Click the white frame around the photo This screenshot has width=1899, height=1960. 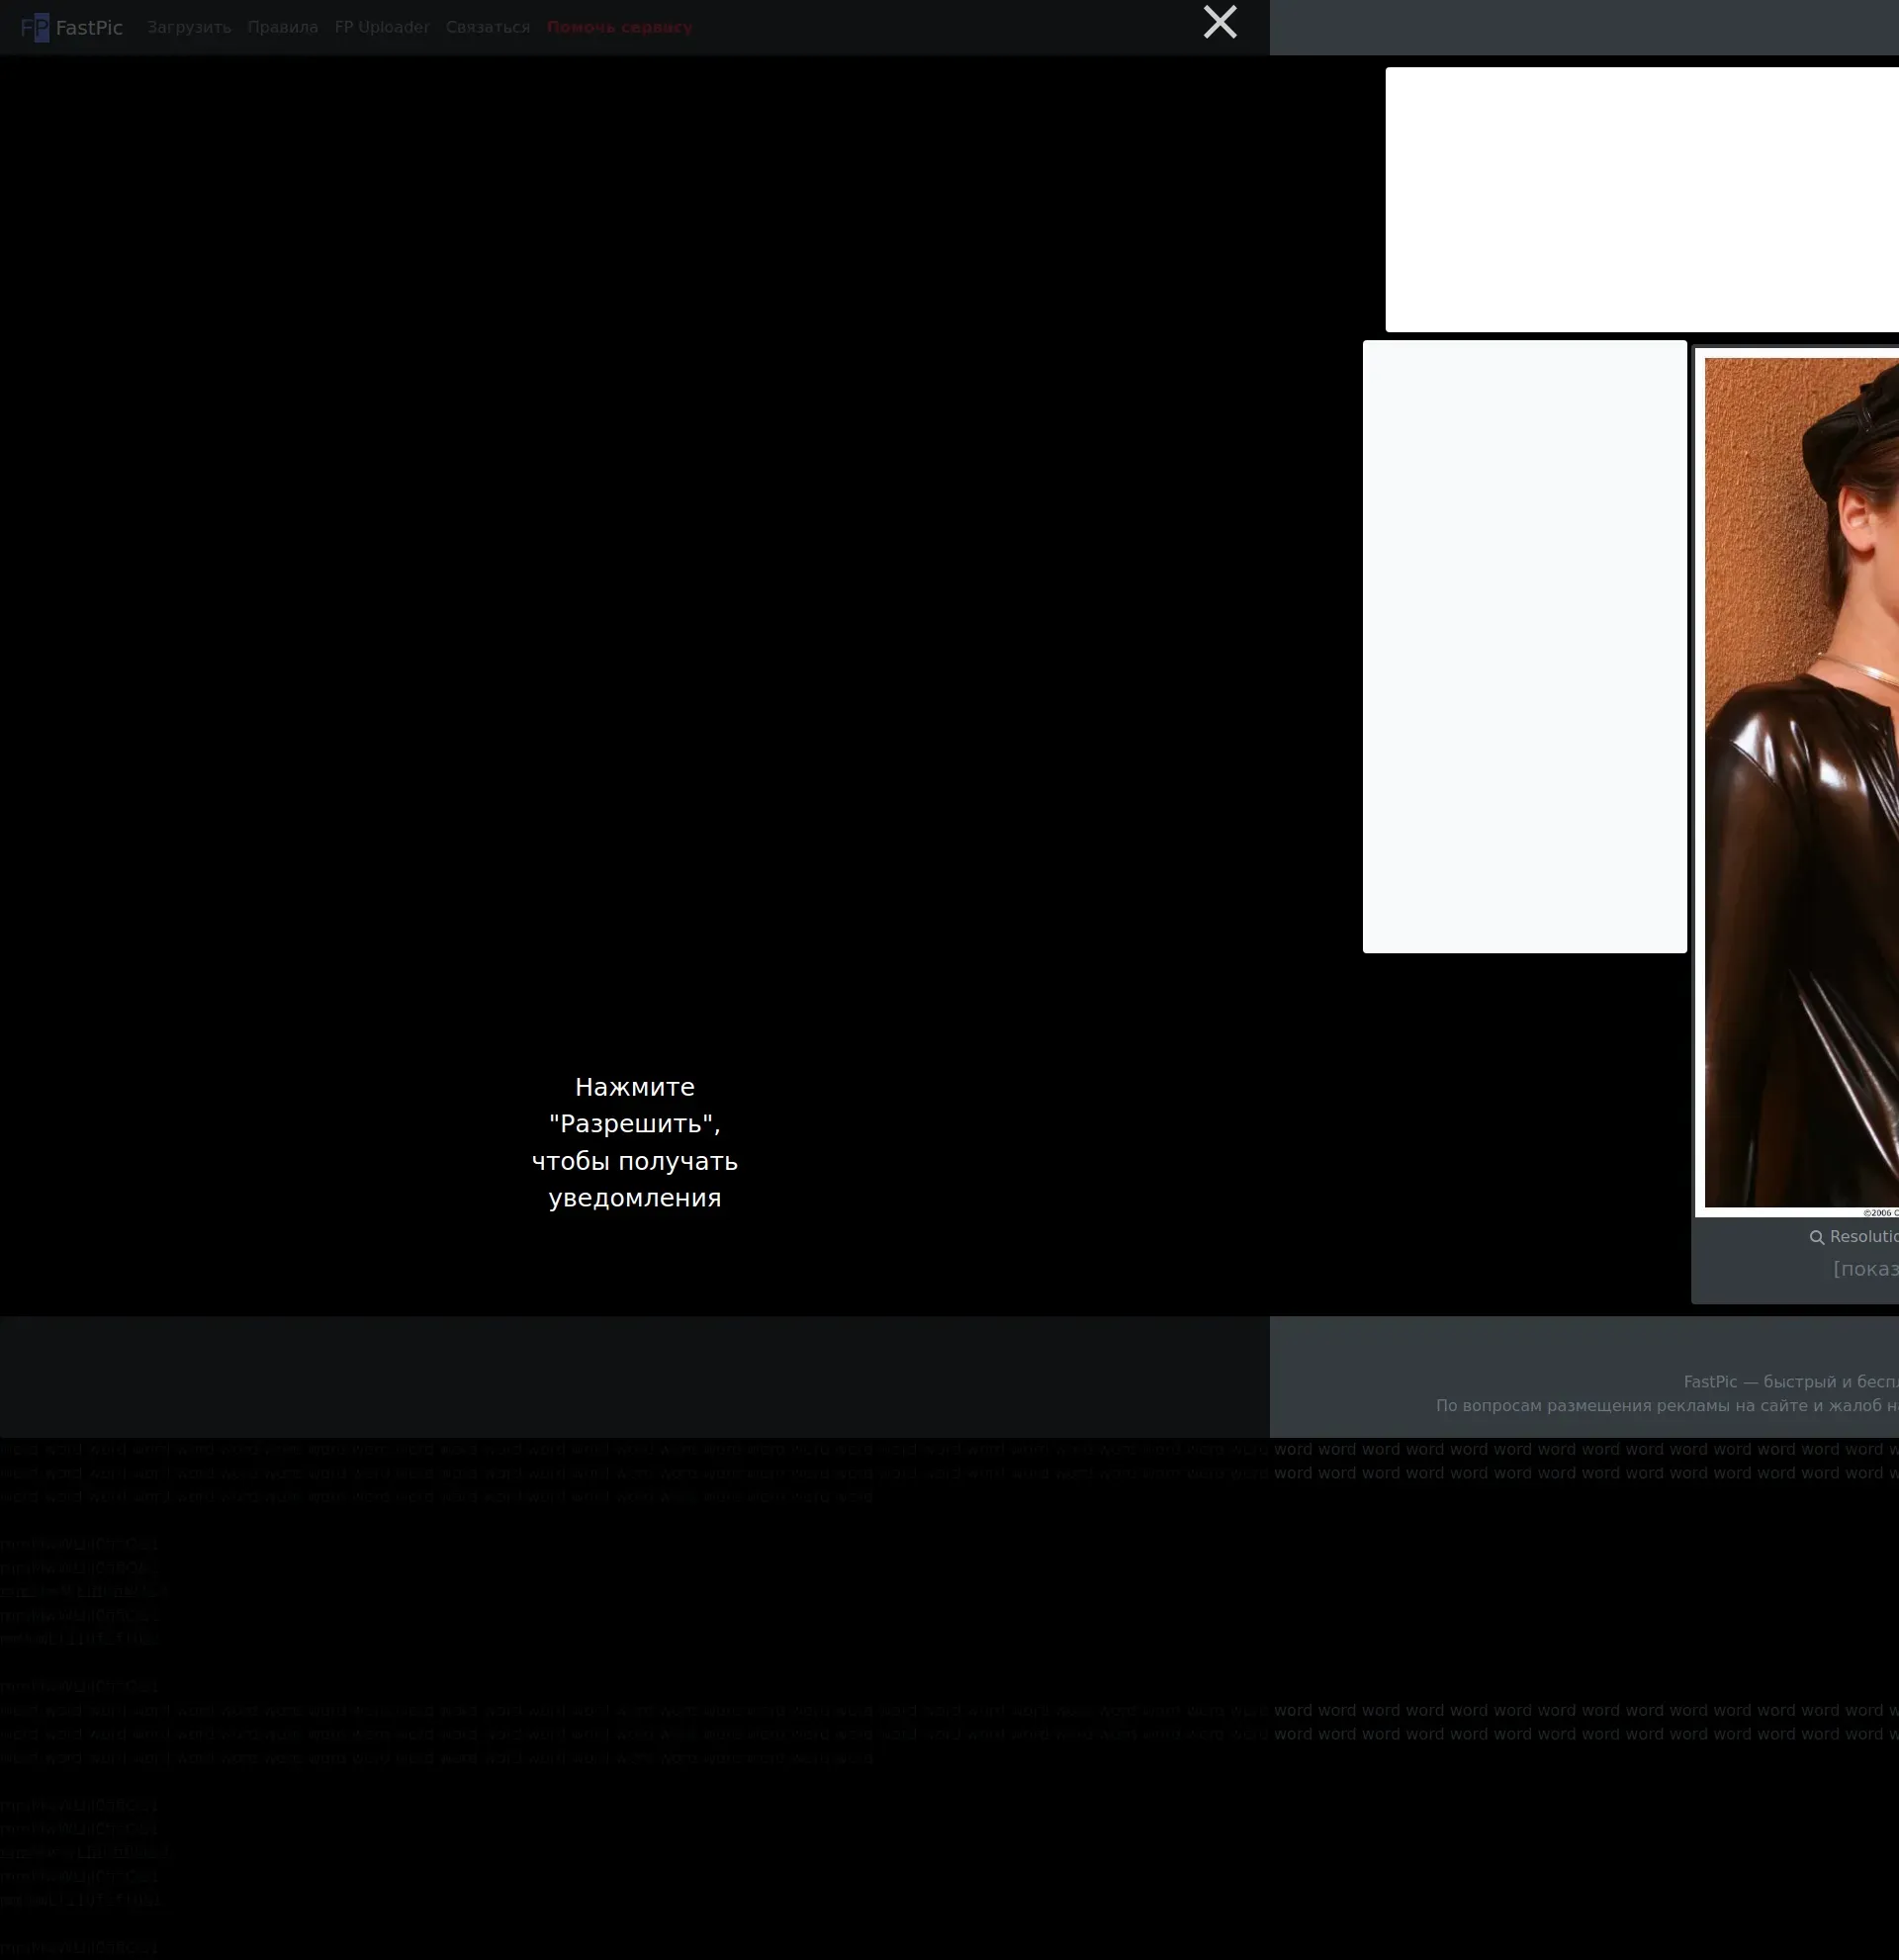click(x=1699, y=780)
